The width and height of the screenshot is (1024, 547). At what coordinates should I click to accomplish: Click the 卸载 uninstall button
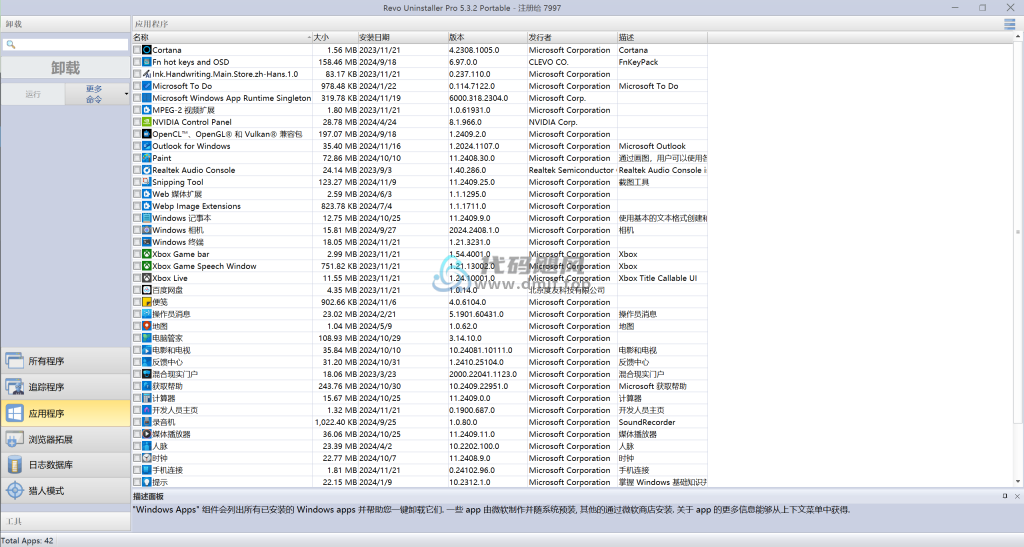(x=65, y=68)
